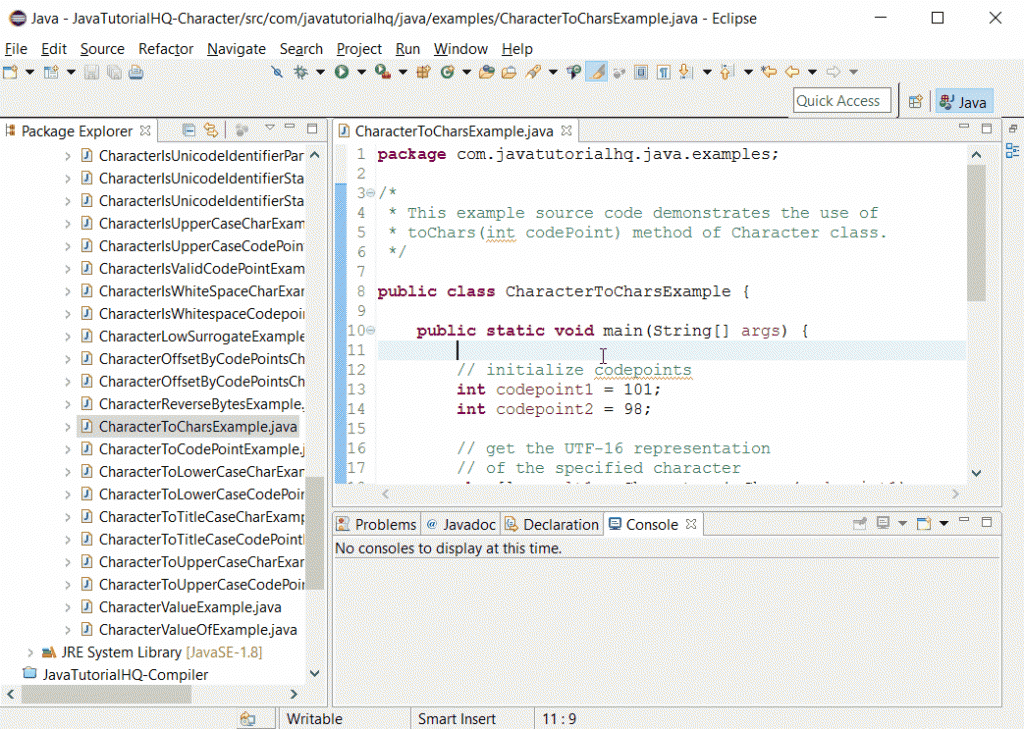Toggle Link with Editor in Package Explorer
The image size is (1024, 729).
tap(210, 130)
